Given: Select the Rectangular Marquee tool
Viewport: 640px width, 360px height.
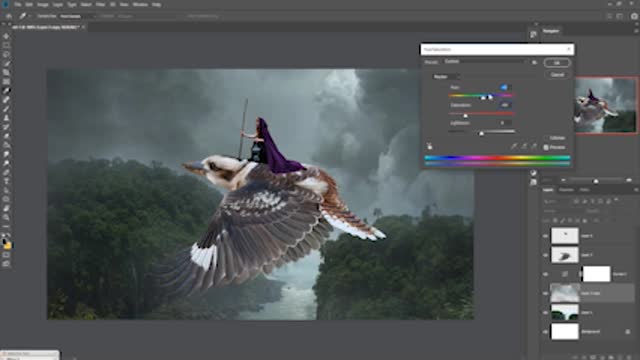Looking at the screenshot, I should tap(6, 46).
